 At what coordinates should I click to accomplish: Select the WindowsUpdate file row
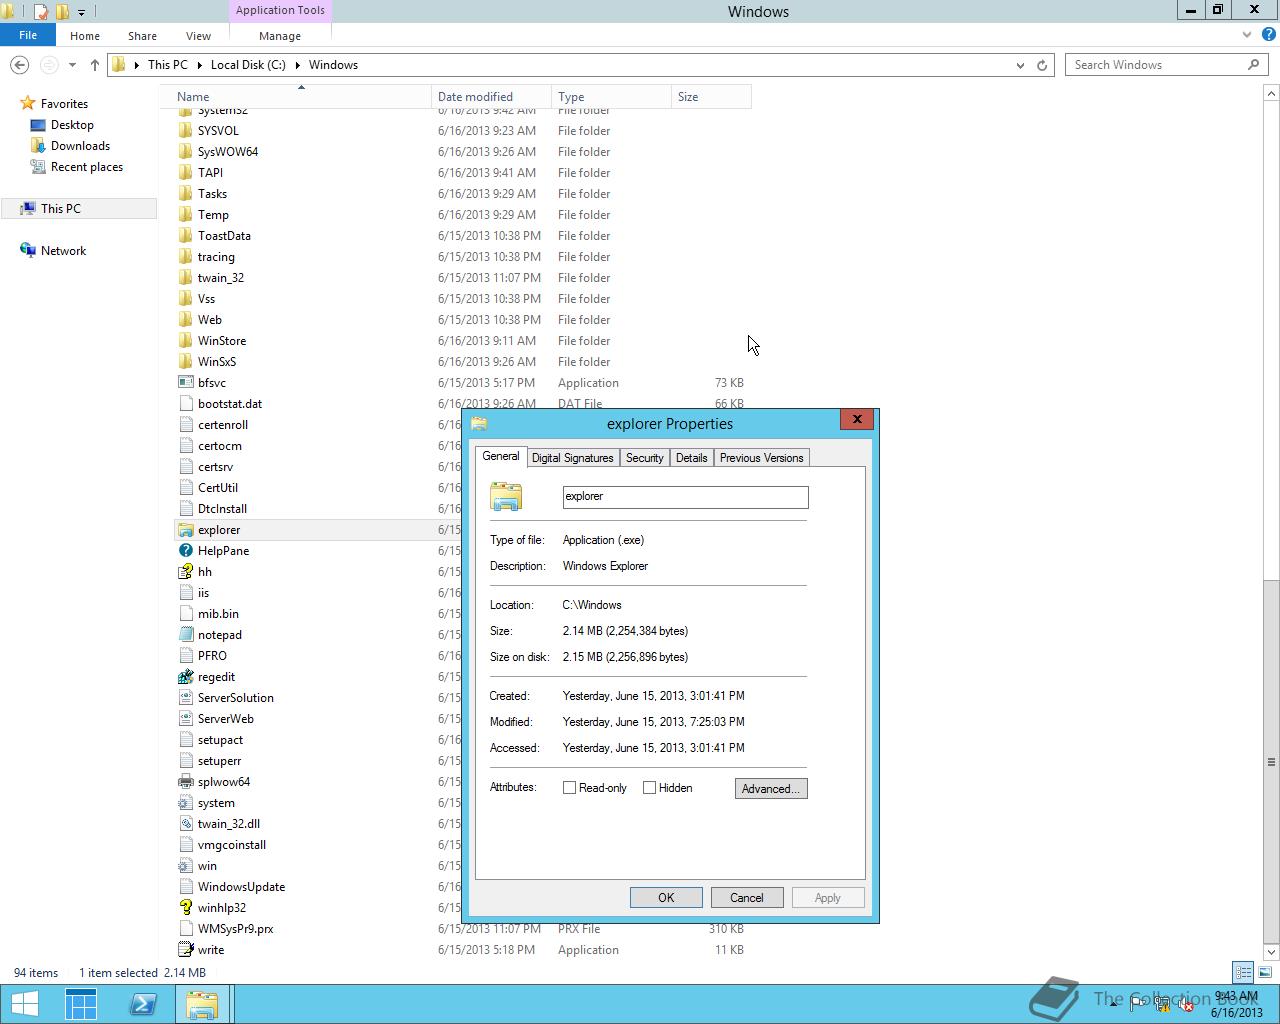[241, 887]
